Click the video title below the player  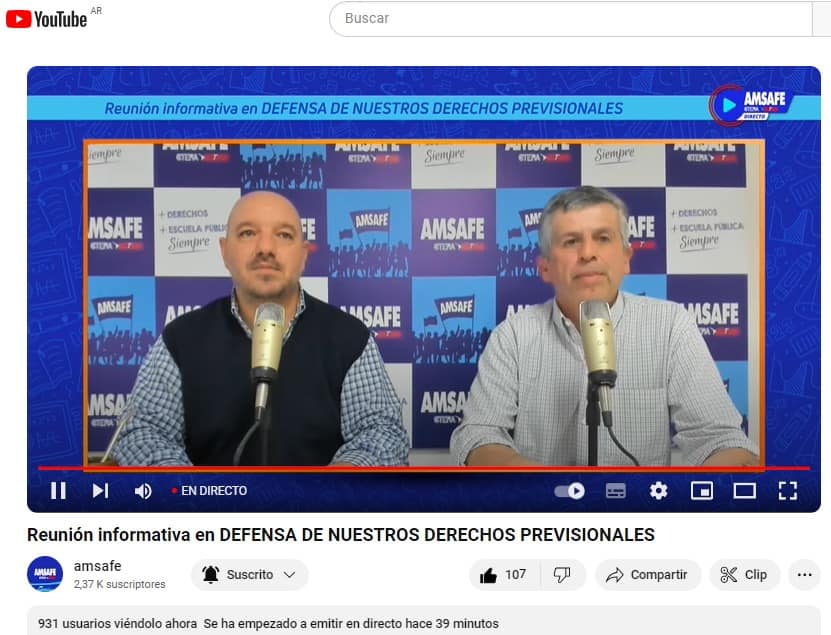(341, 535)
